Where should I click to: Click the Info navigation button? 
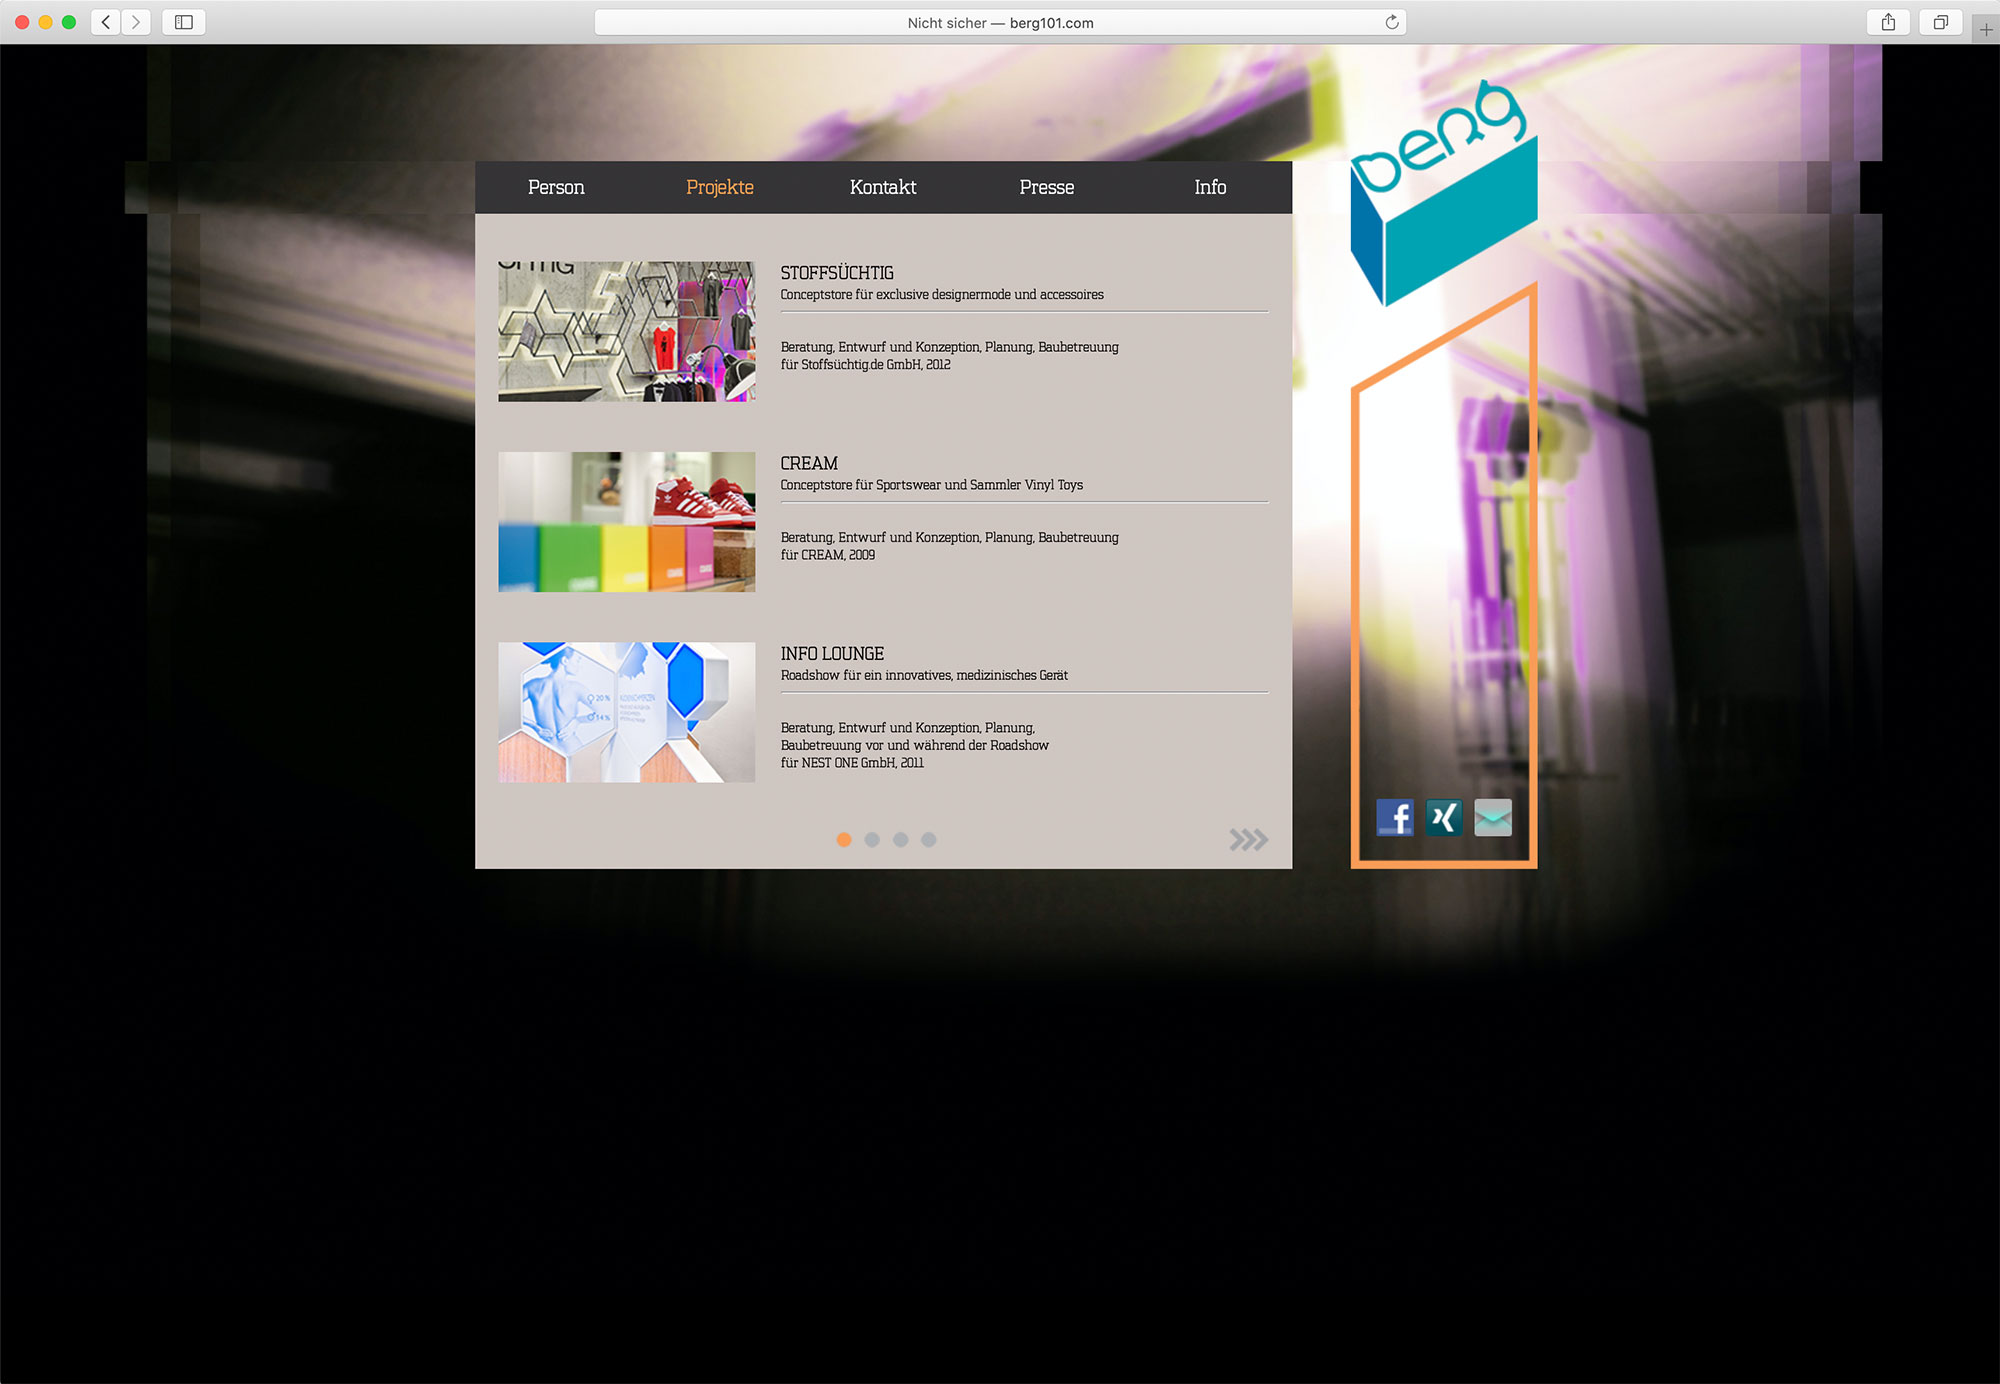[1213, 187]
